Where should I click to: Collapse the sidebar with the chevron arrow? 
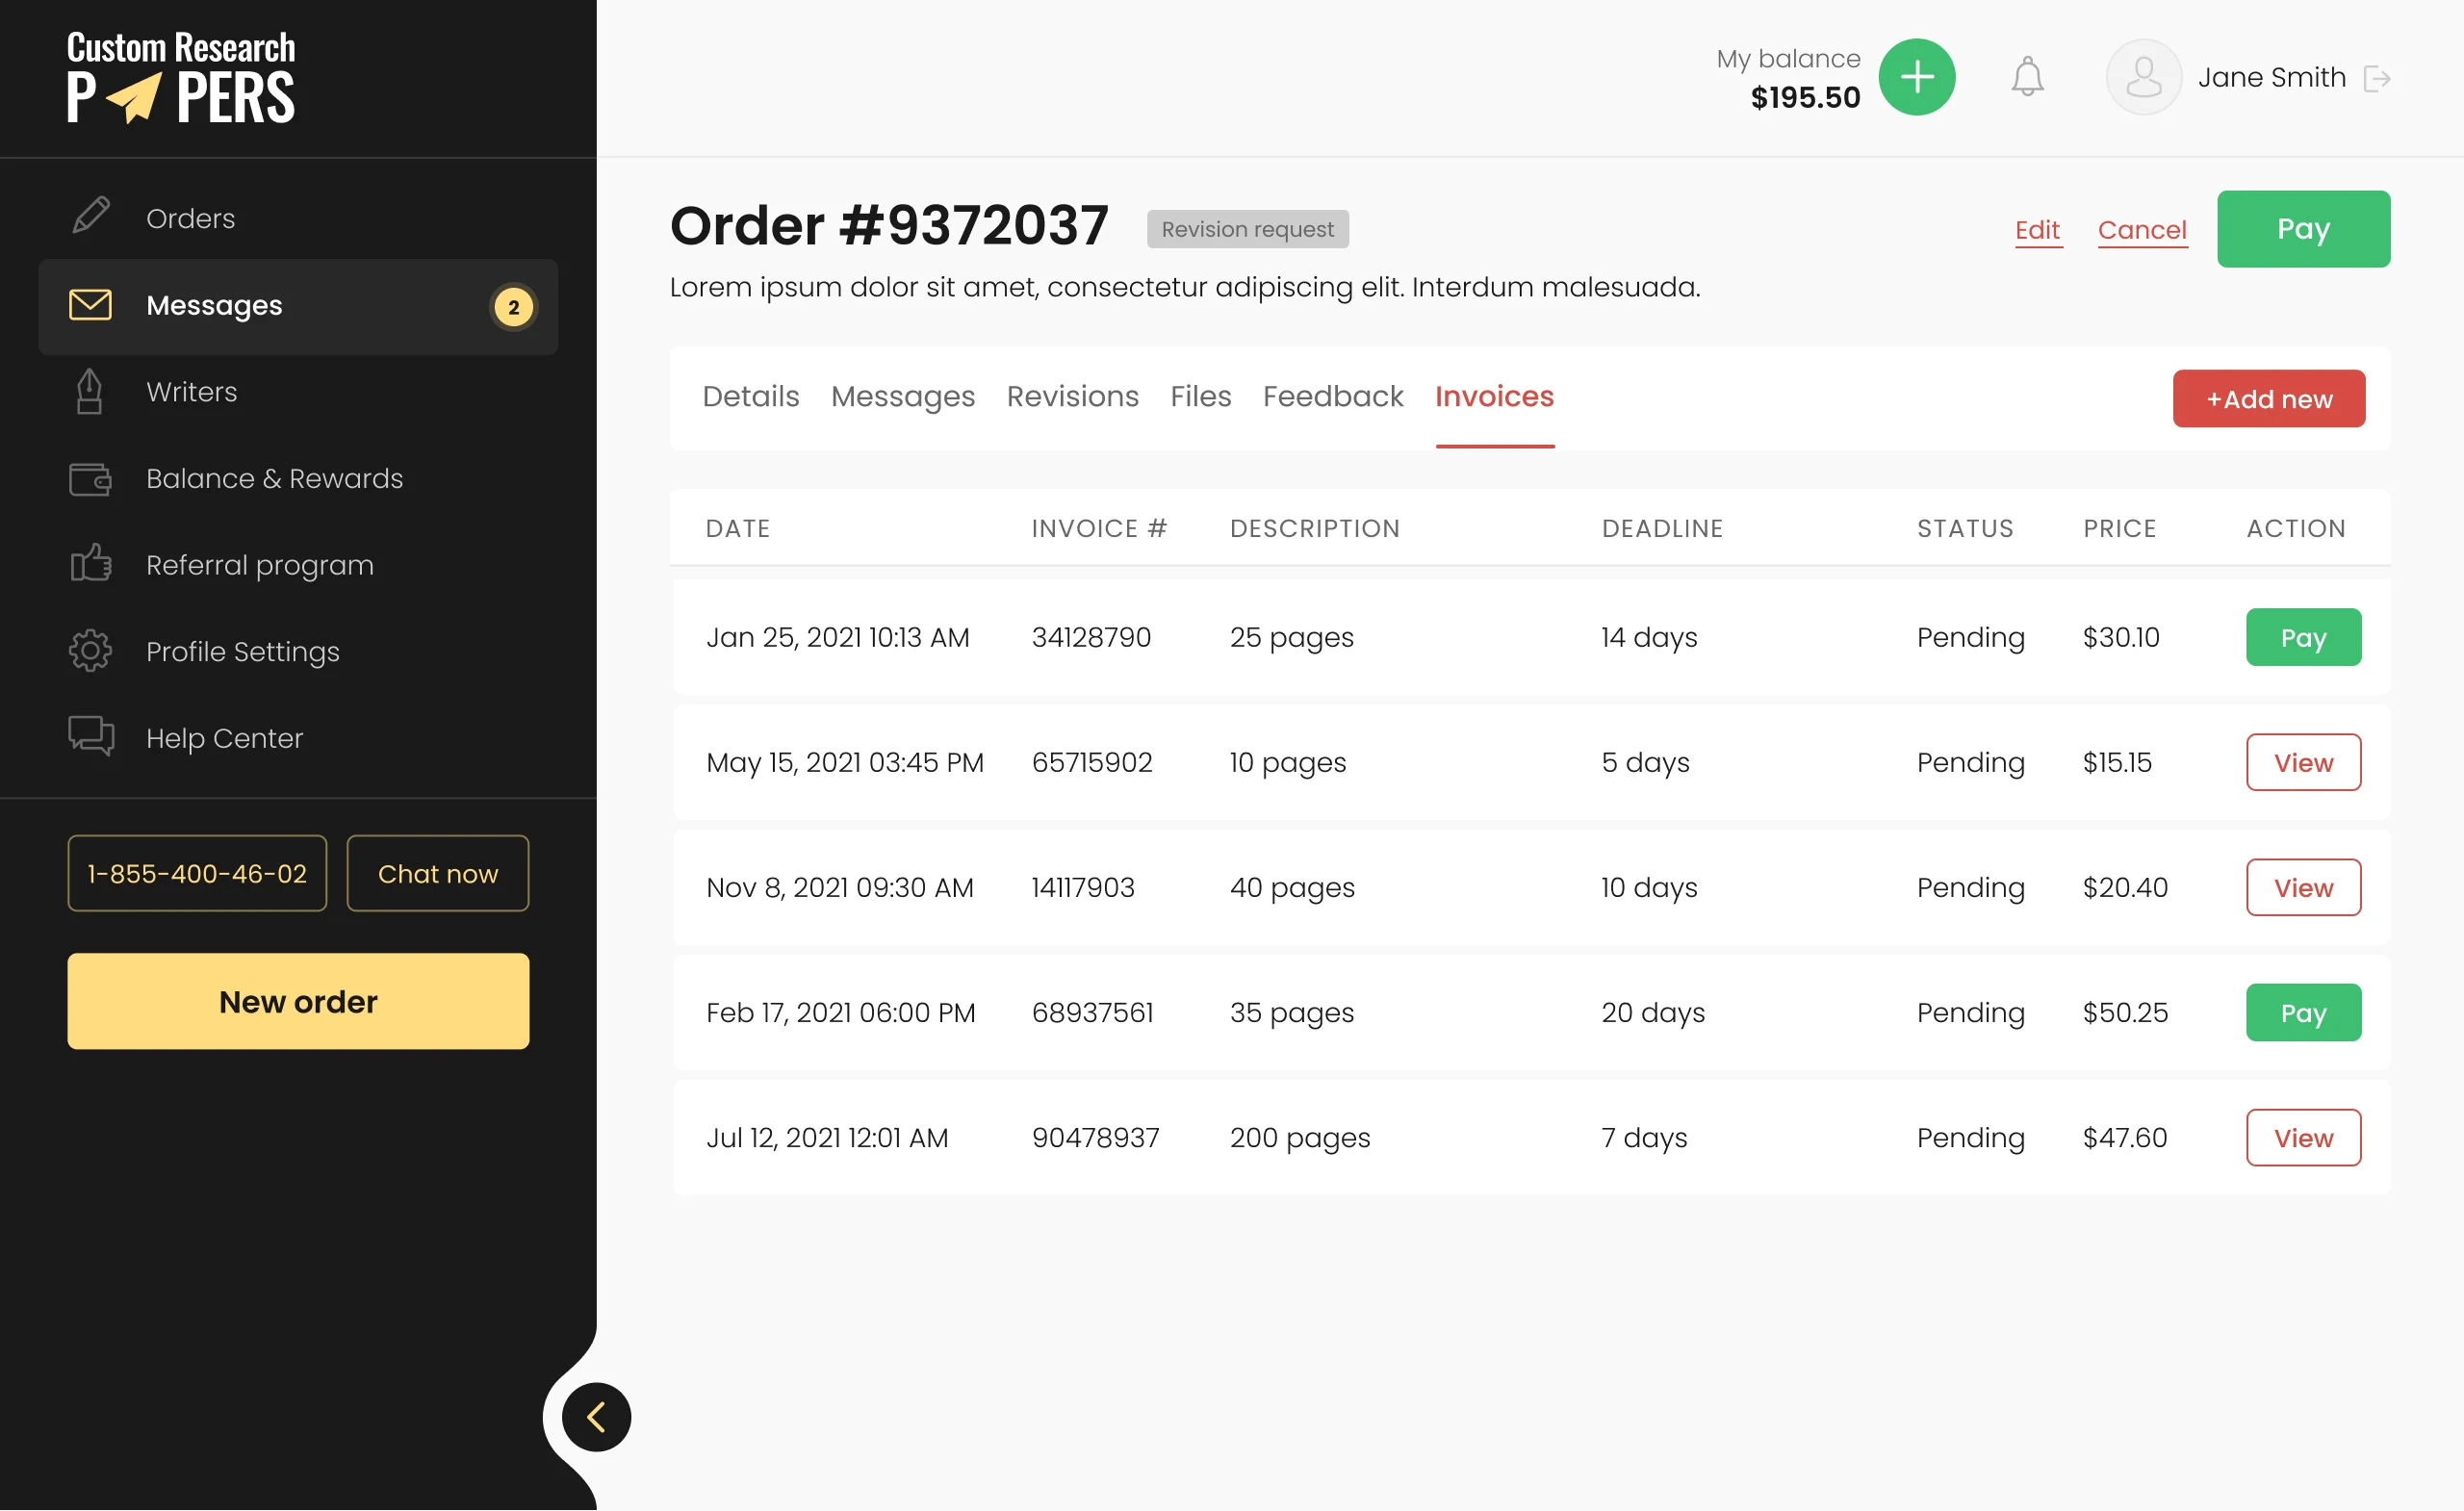596,1417
